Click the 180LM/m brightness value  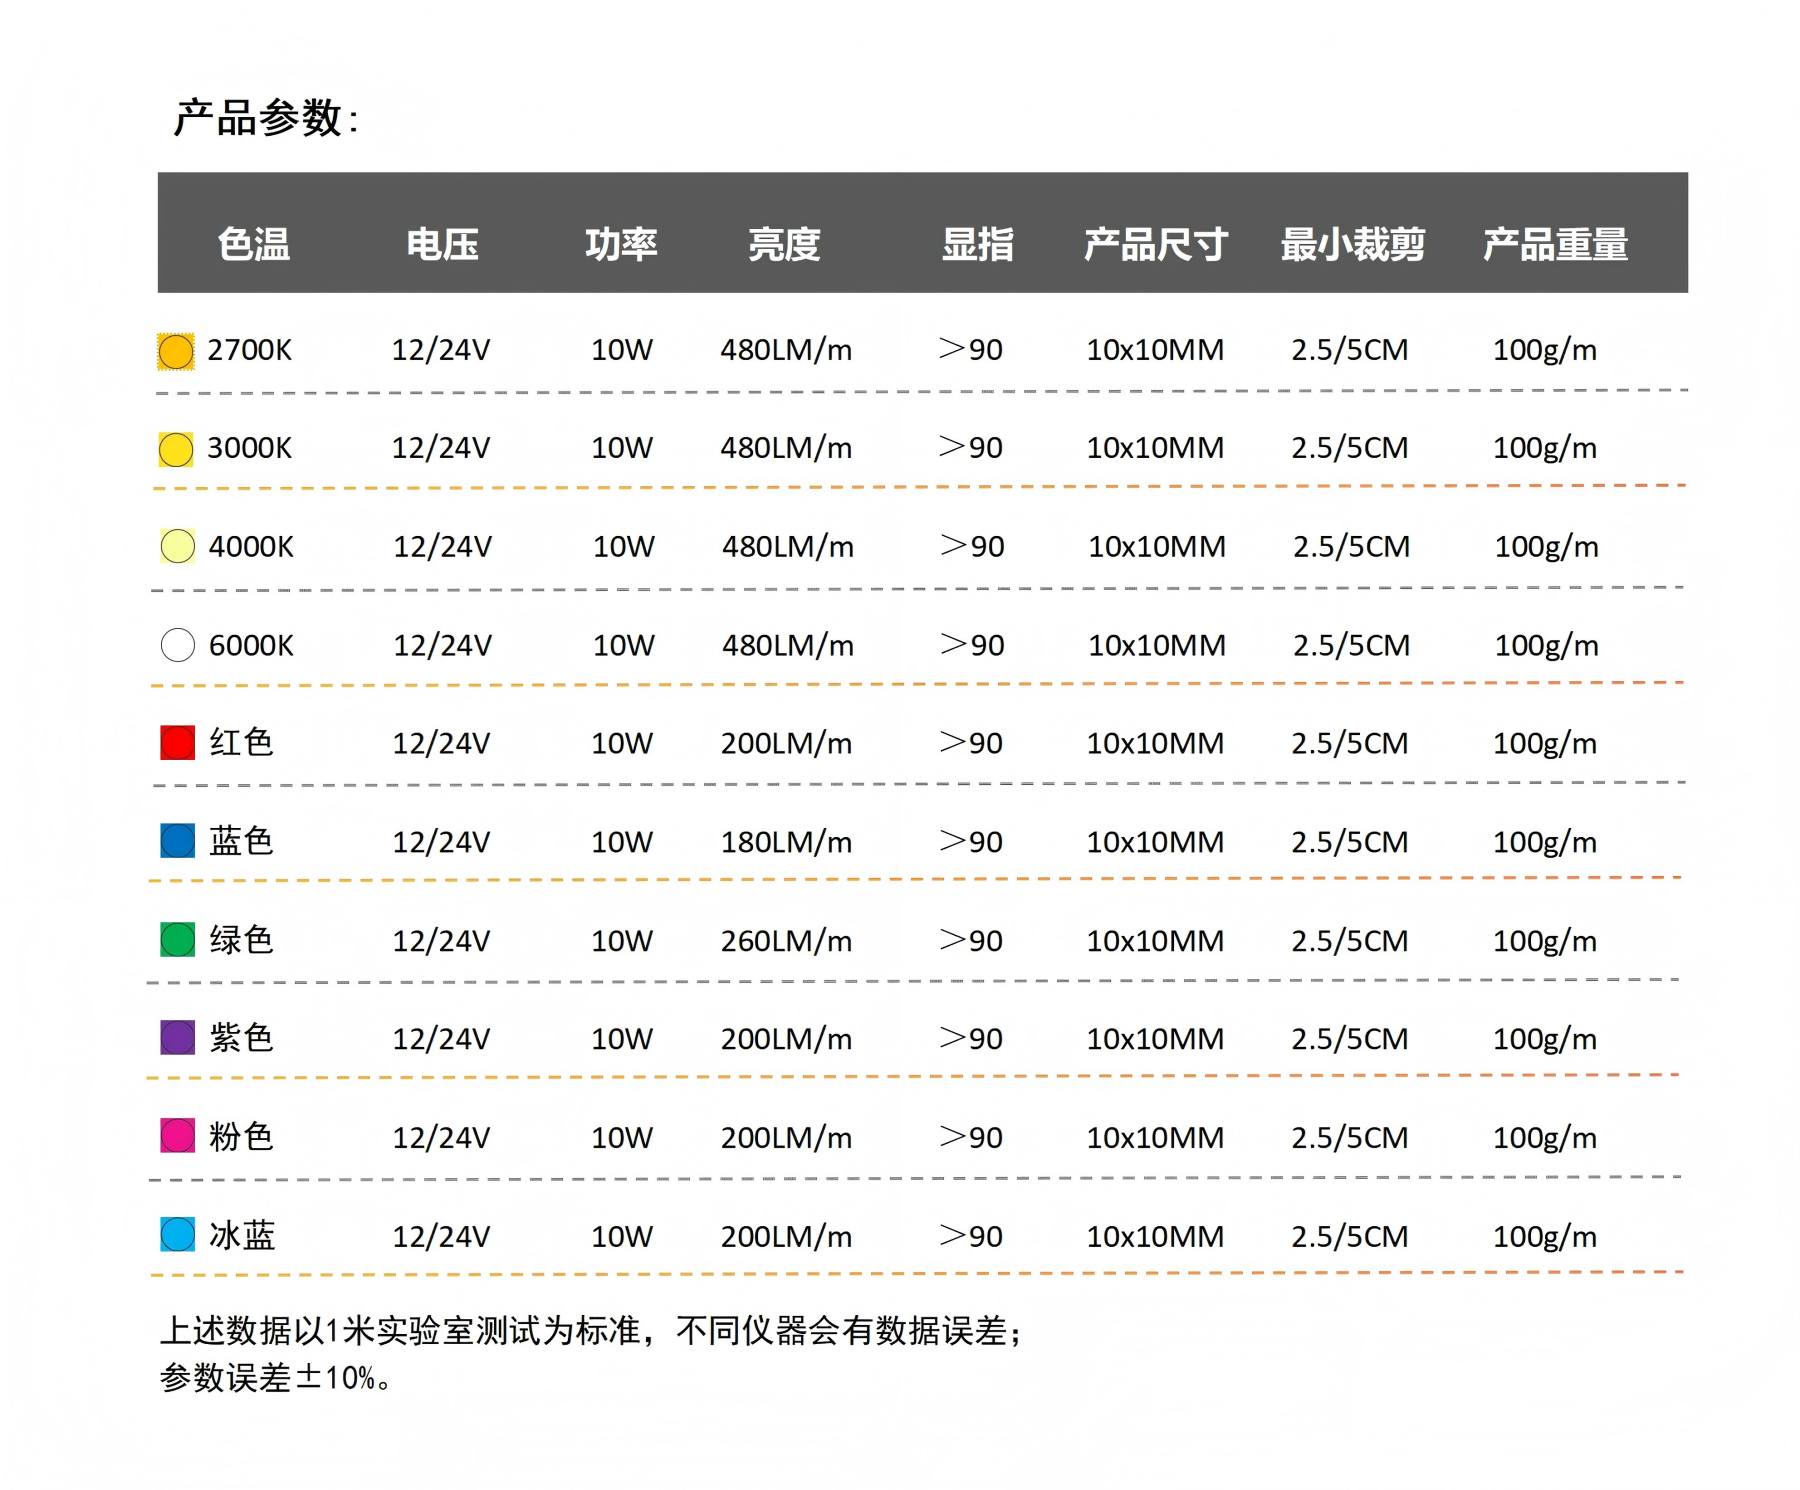pos(788,841)
